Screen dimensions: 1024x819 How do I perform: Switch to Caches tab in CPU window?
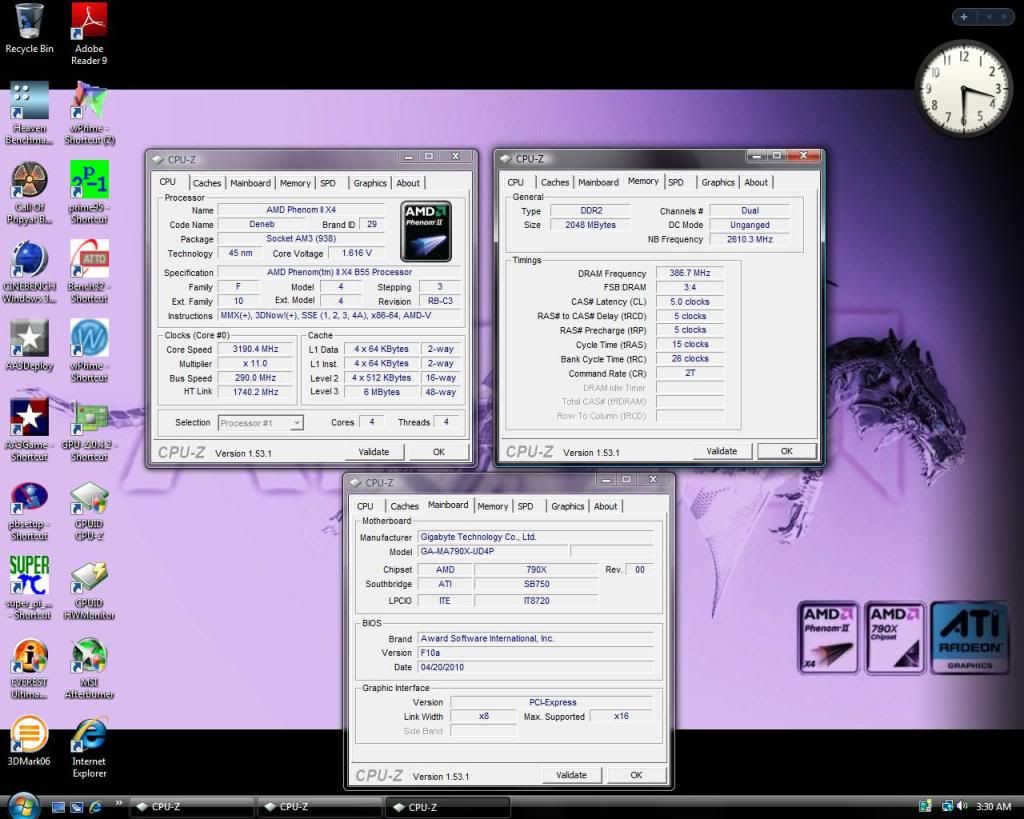coord(207,183)
